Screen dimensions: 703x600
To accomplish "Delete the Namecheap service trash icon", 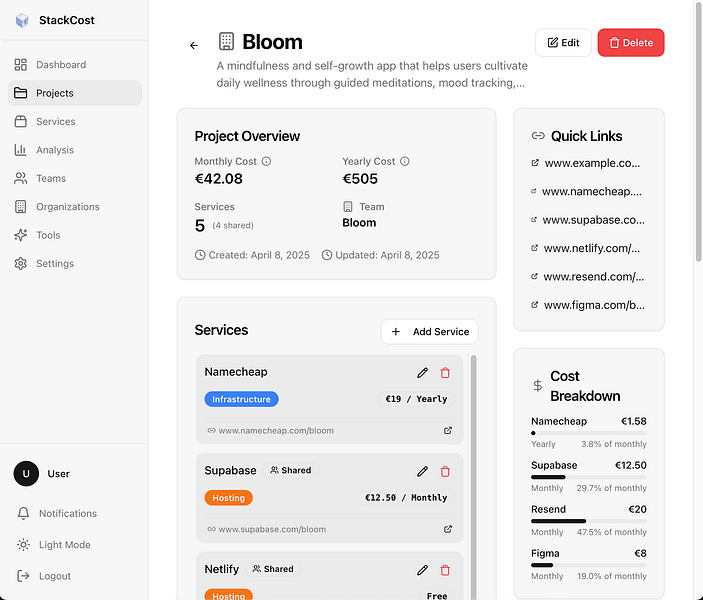I will pyautogui.click(x=445, y=373).
